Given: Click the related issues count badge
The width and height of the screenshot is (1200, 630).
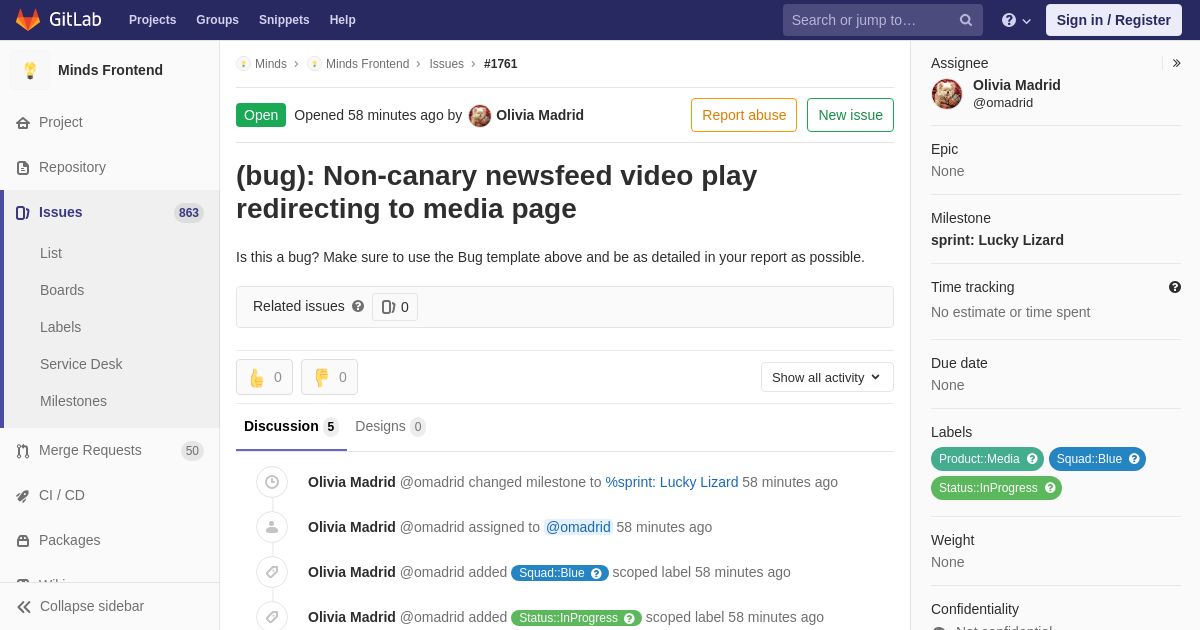Looking at the screenshot, I should (x=395, y=307).
